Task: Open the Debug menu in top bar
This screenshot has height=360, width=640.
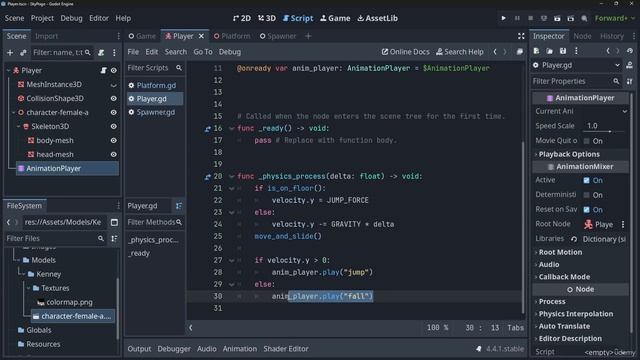Action: [x=71, y=18]
